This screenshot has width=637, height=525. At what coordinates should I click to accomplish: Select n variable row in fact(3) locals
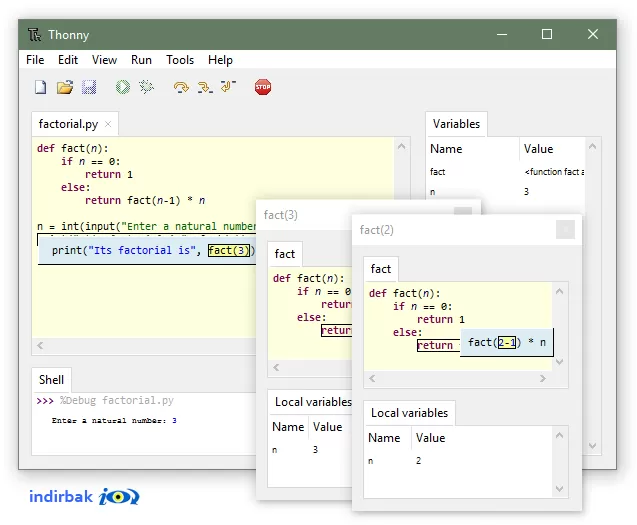(310, 450)
